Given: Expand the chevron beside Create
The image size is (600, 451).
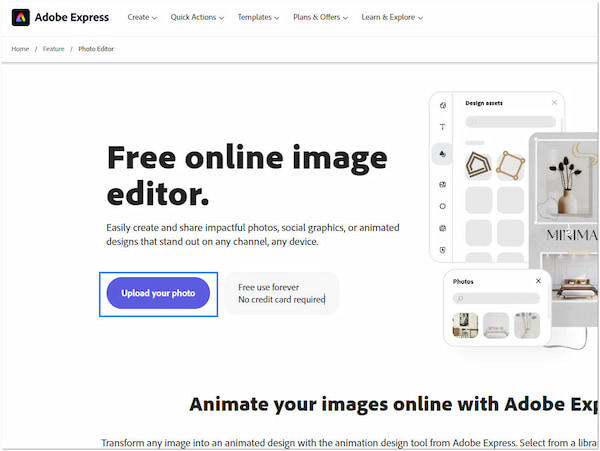Looking at the screenshot, I should pyautogui.click(x=154, y=18).
